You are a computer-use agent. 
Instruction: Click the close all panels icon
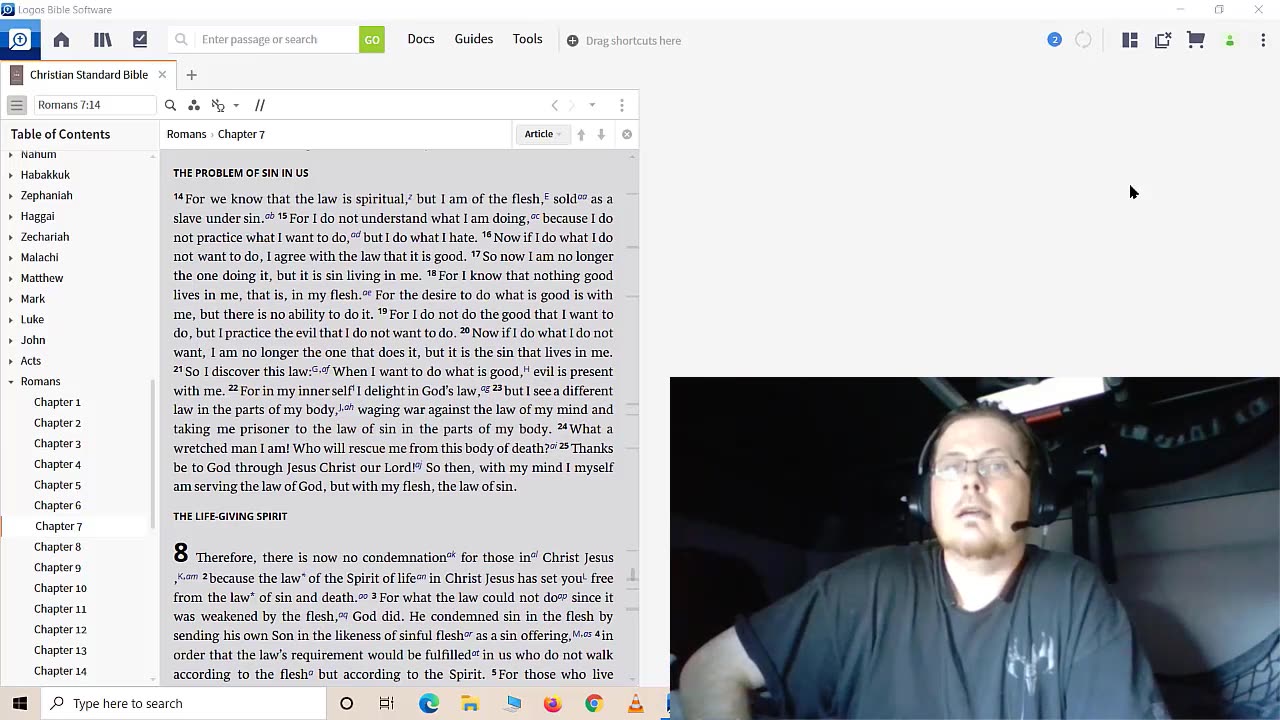point(1162,40)
